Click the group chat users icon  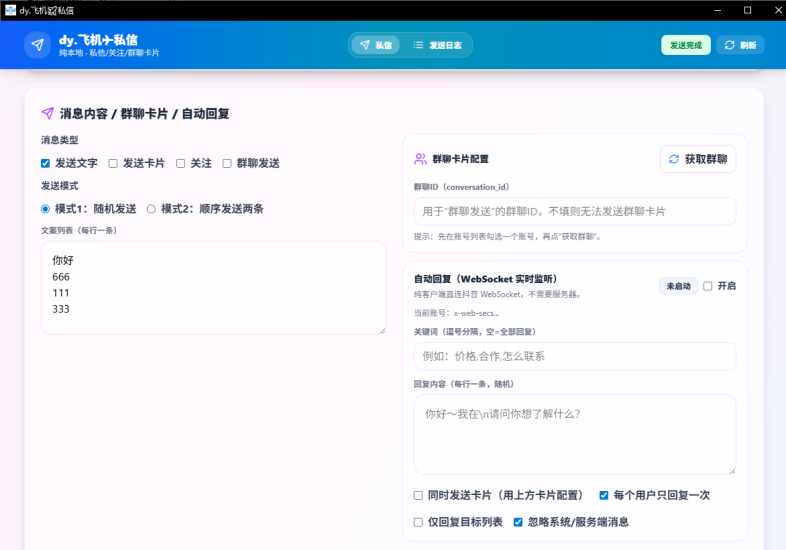420,159
